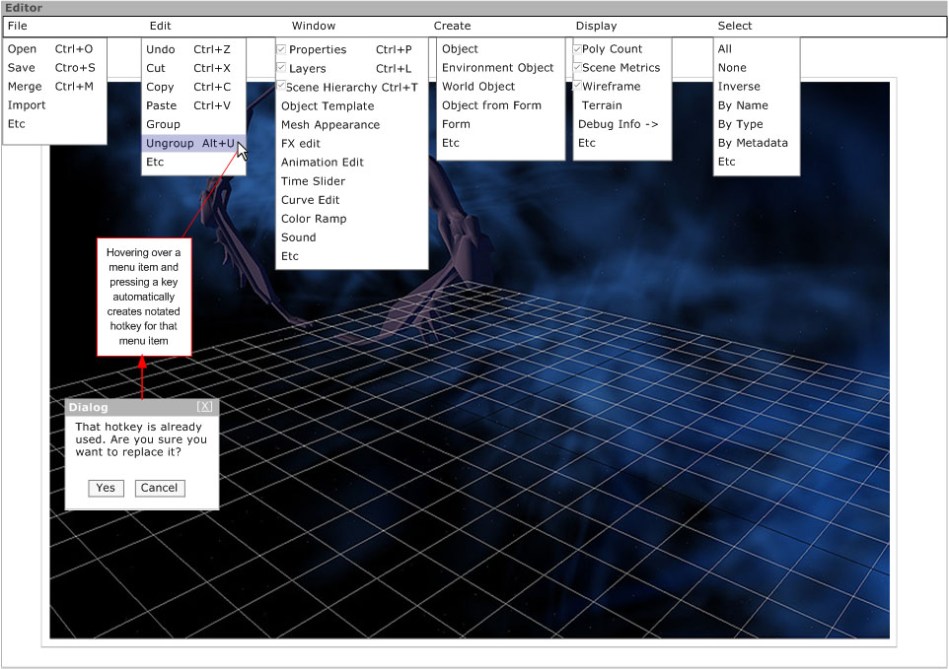This screenshot has height=669, width=949.
Task: Select By Metadata in Select menu
Action: 752,143
